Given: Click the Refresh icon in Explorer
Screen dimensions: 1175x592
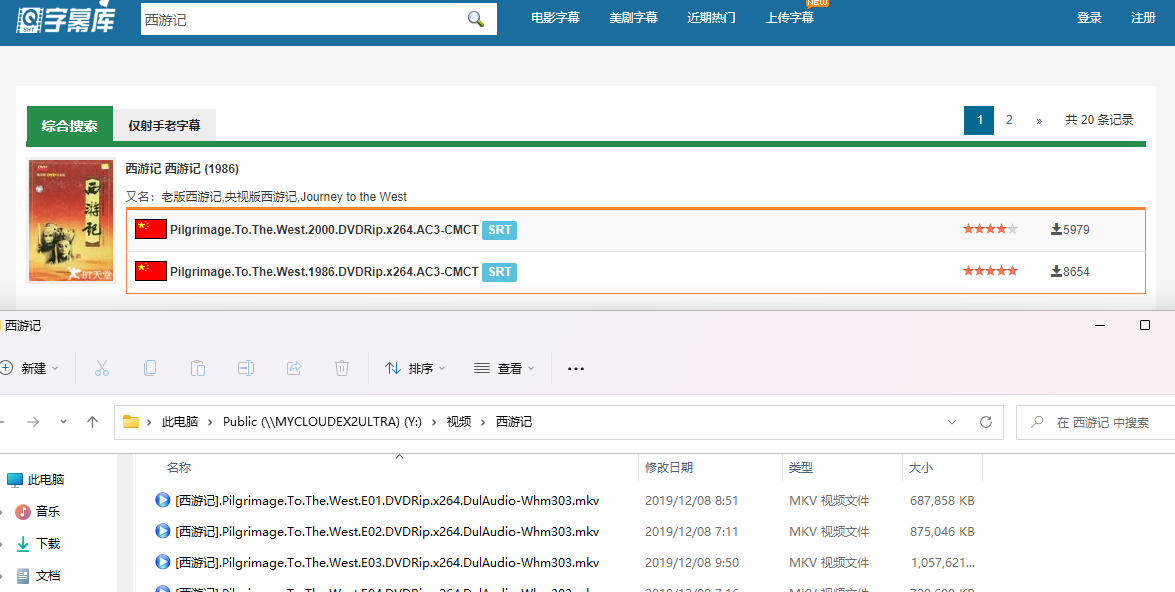Looking at the screenshot, I should click(x=986, y=422).
